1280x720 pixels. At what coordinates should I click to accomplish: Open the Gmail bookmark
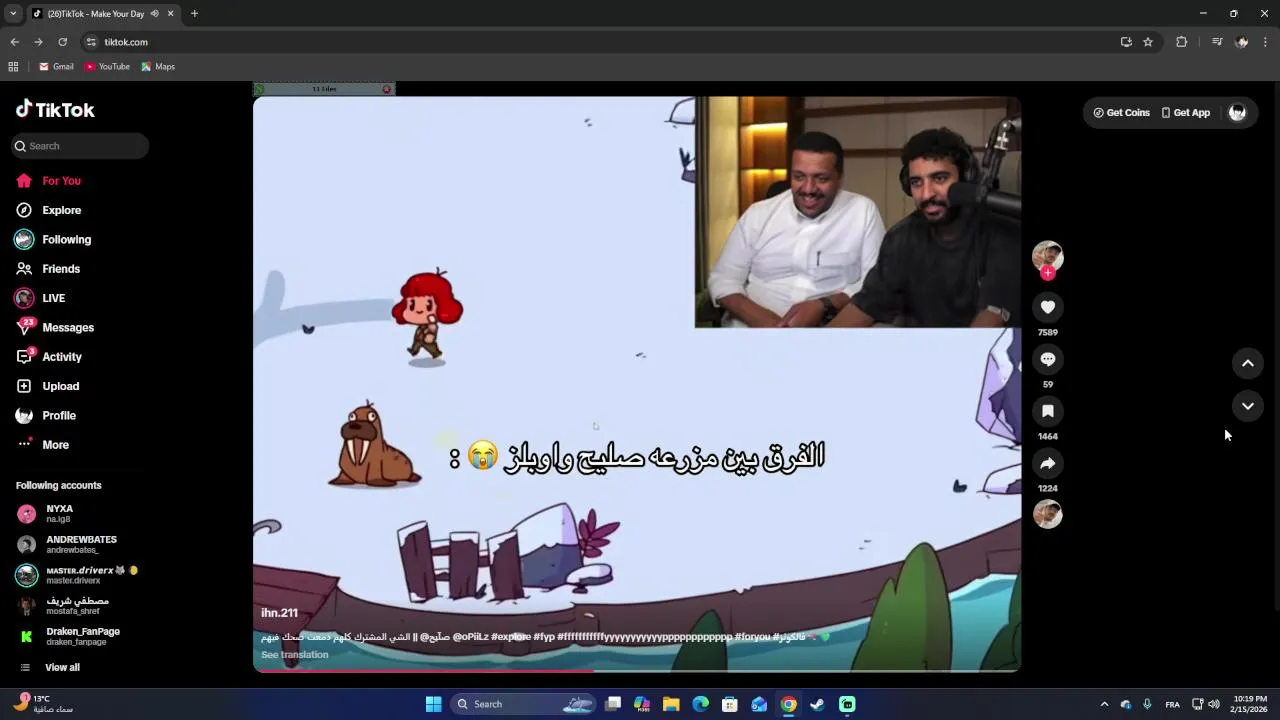[x=56, y=67]
